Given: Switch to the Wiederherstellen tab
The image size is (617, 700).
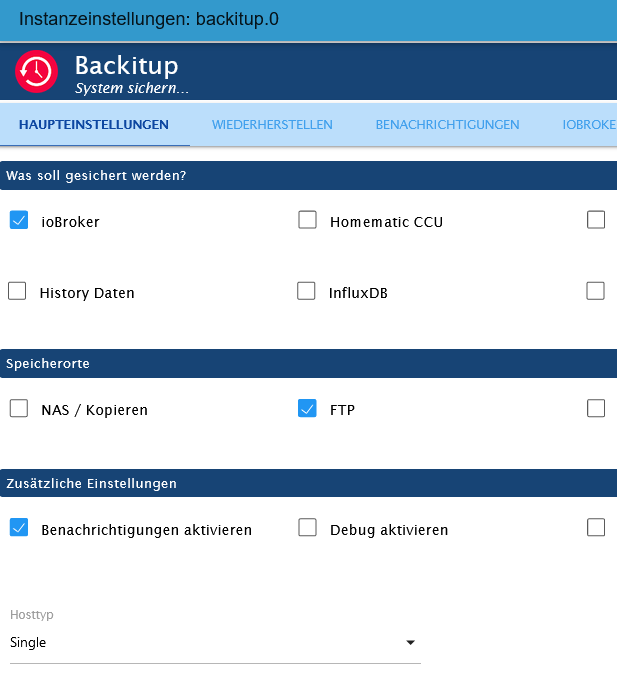Looking at the screenshot, I should 272,125.
